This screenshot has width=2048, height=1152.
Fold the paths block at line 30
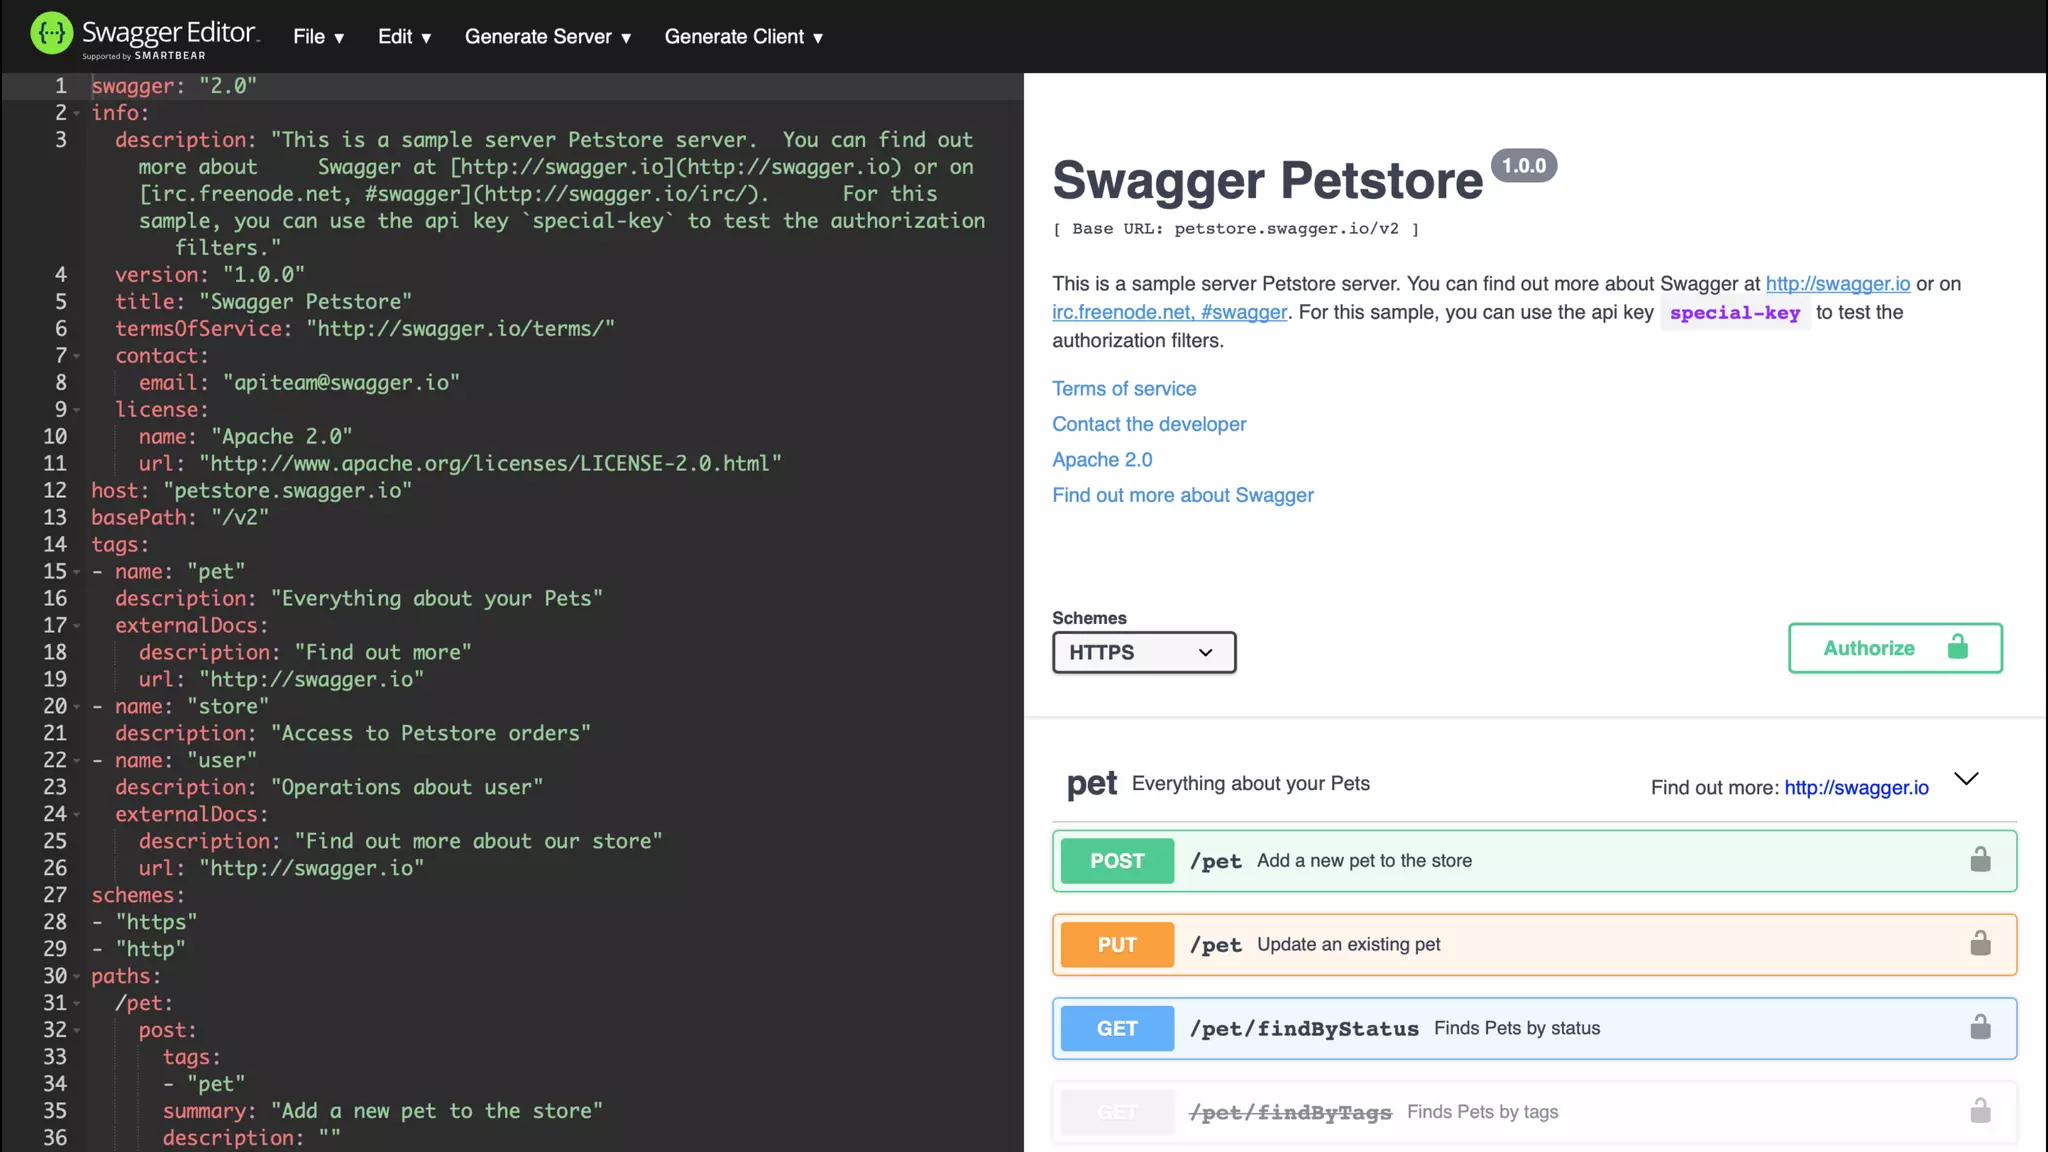[77, 976]
